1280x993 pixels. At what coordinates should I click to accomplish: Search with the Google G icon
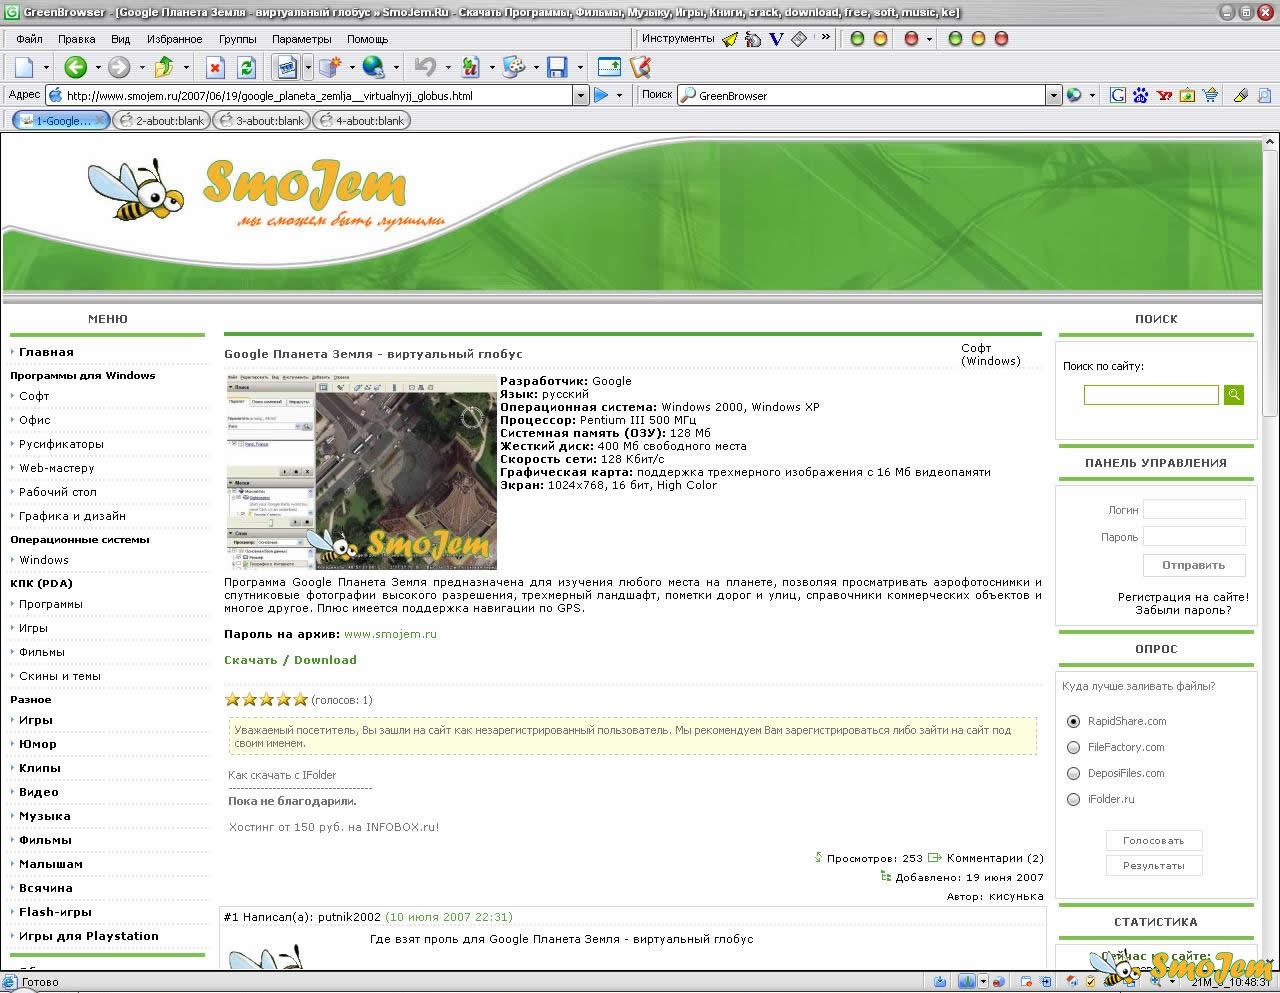[1118, 95]
